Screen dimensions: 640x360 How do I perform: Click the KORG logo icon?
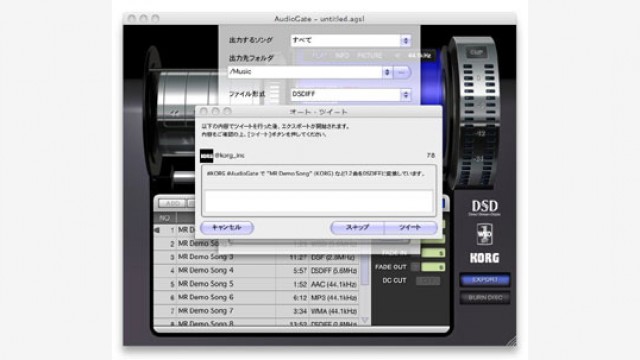484,258
